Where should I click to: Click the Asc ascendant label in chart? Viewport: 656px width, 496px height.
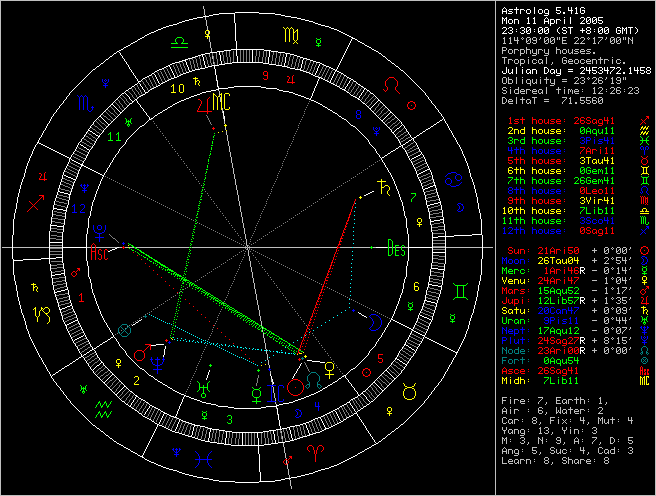[x=99, y=254]
